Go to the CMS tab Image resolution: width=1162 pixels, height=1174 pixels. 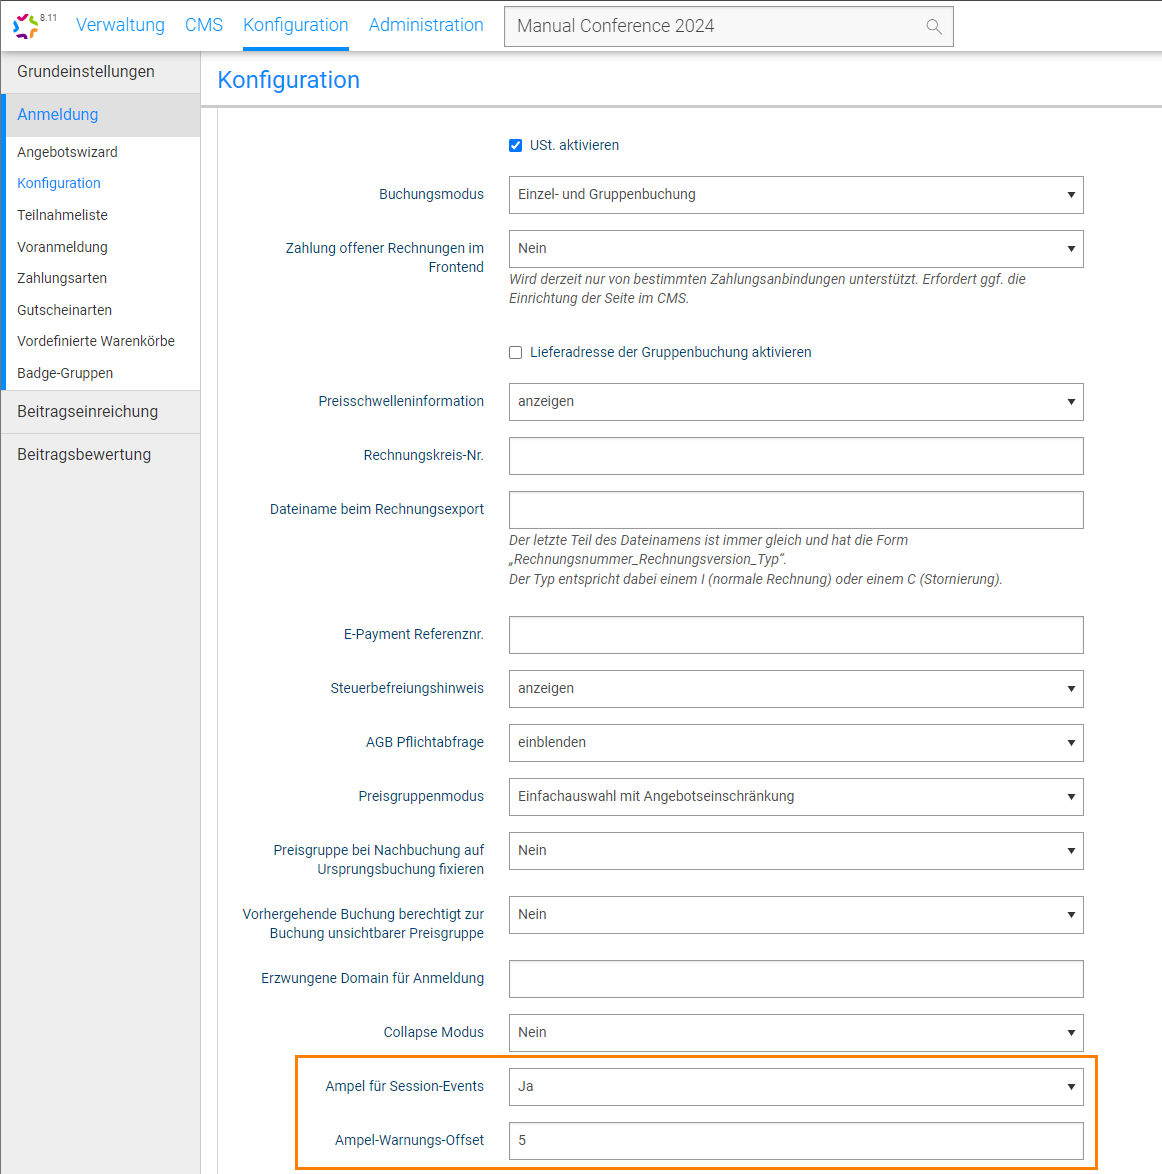[x=204, y=25]
